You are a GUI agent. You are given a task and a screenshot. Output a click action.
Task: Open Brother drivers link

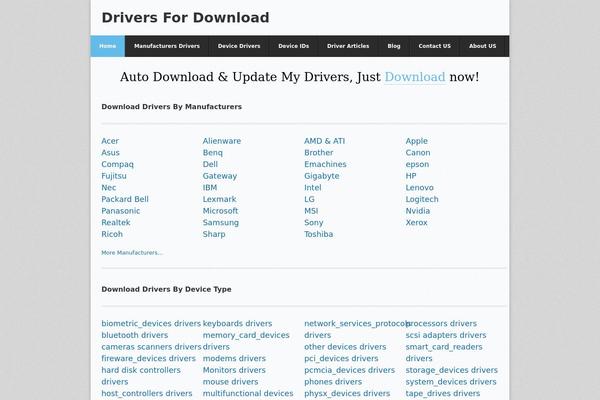tap(319, 152)
